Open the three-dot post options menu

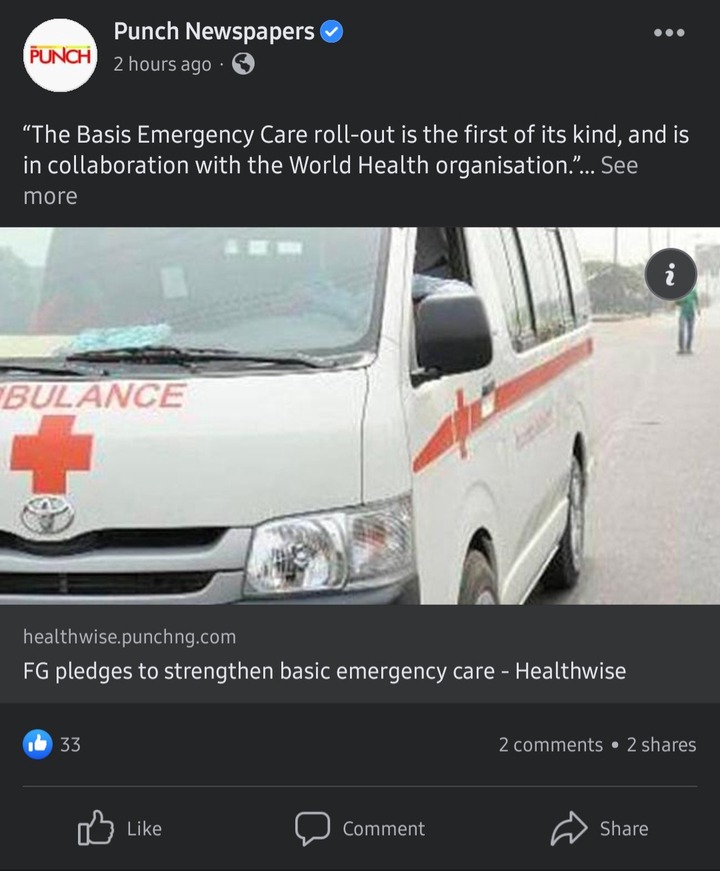coord(669,33)
